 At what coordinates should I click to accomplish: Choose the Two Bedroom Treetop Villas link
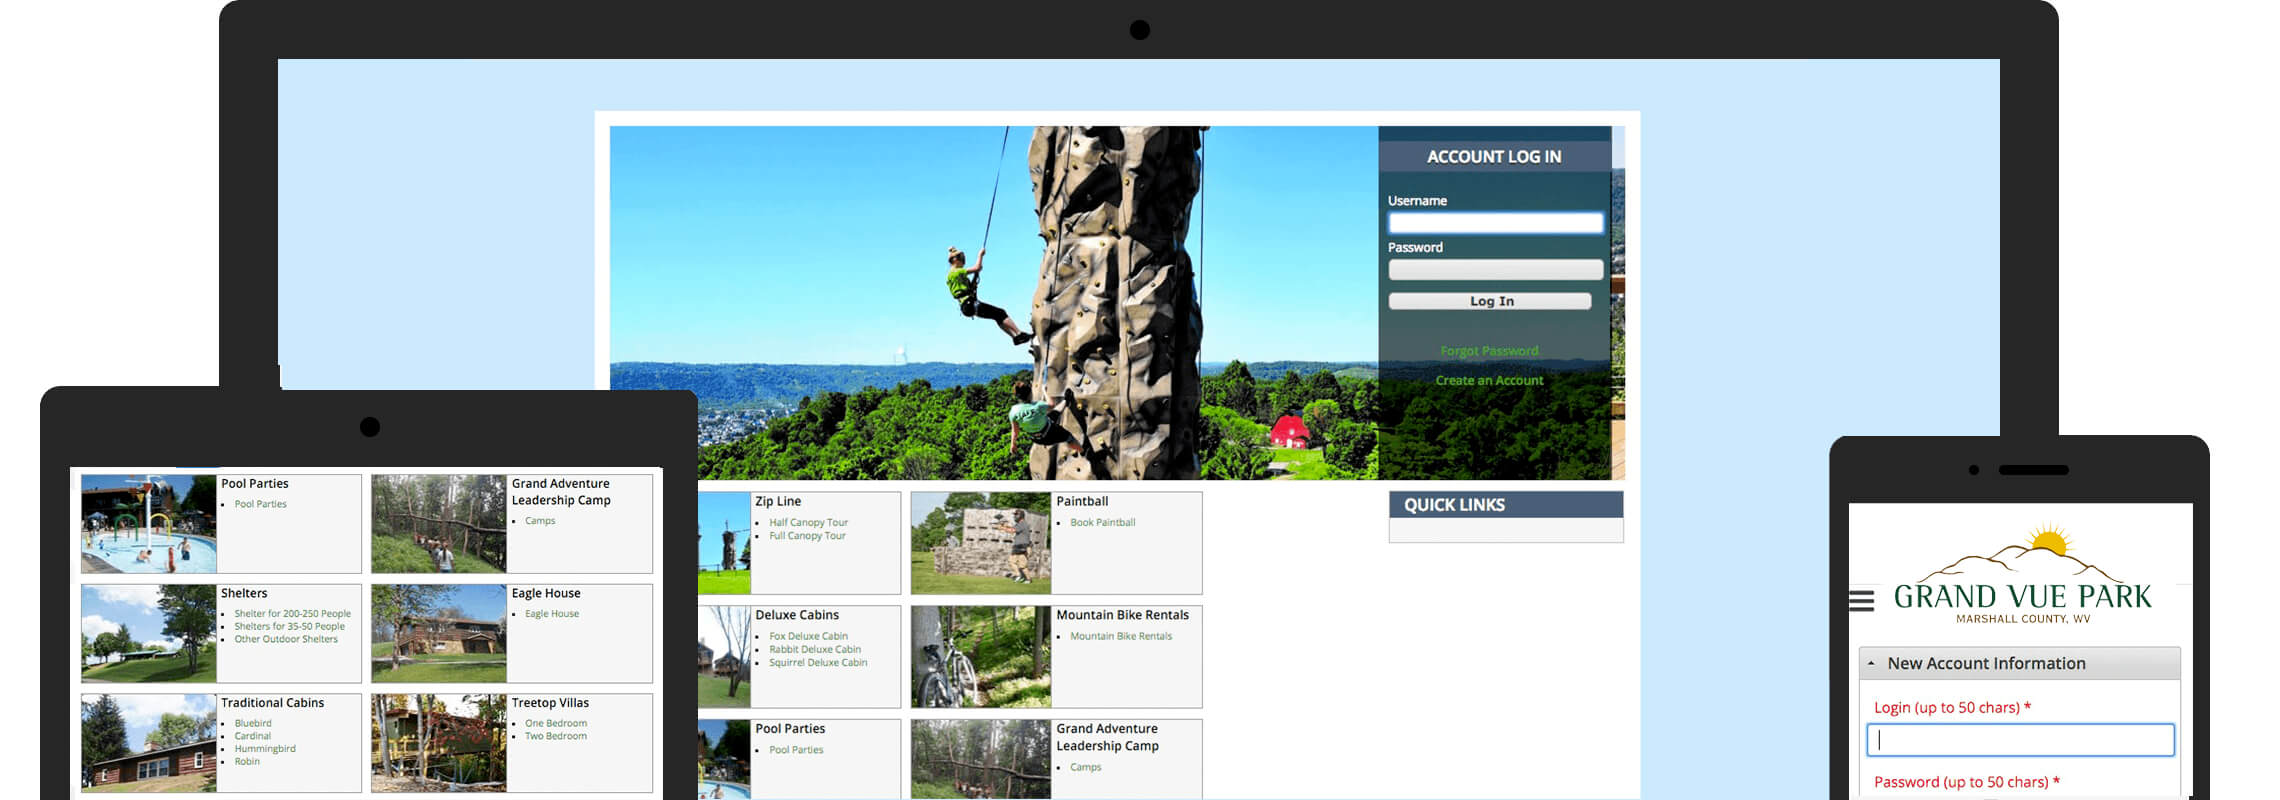[x=556, y=737]
